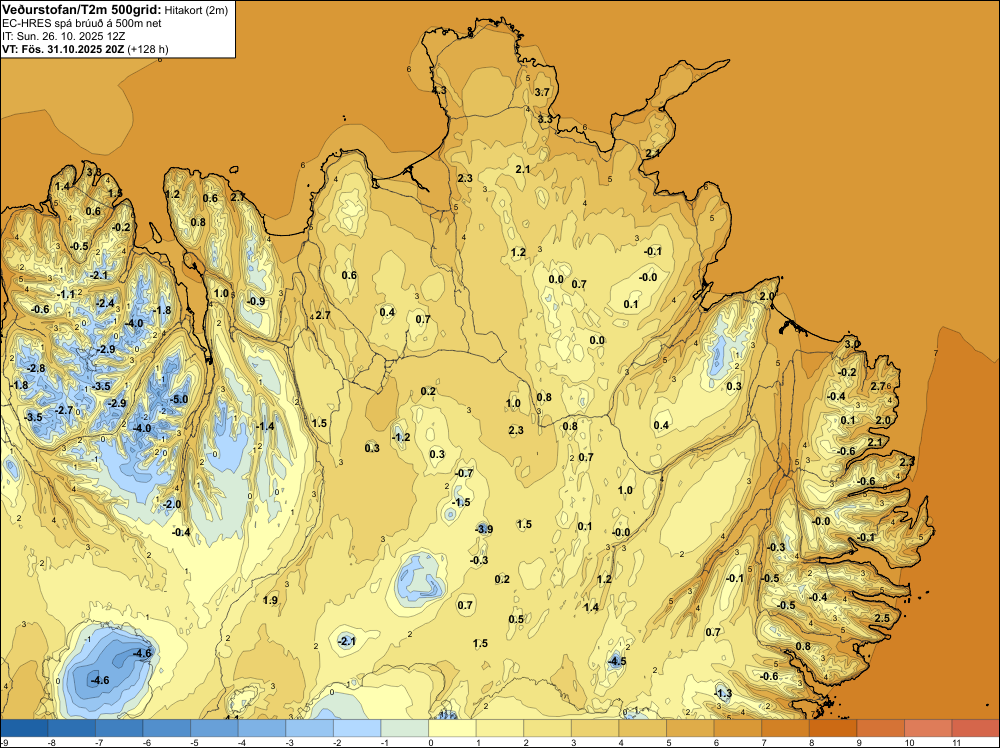Select the legend swatch right of 11

[976, 728]
